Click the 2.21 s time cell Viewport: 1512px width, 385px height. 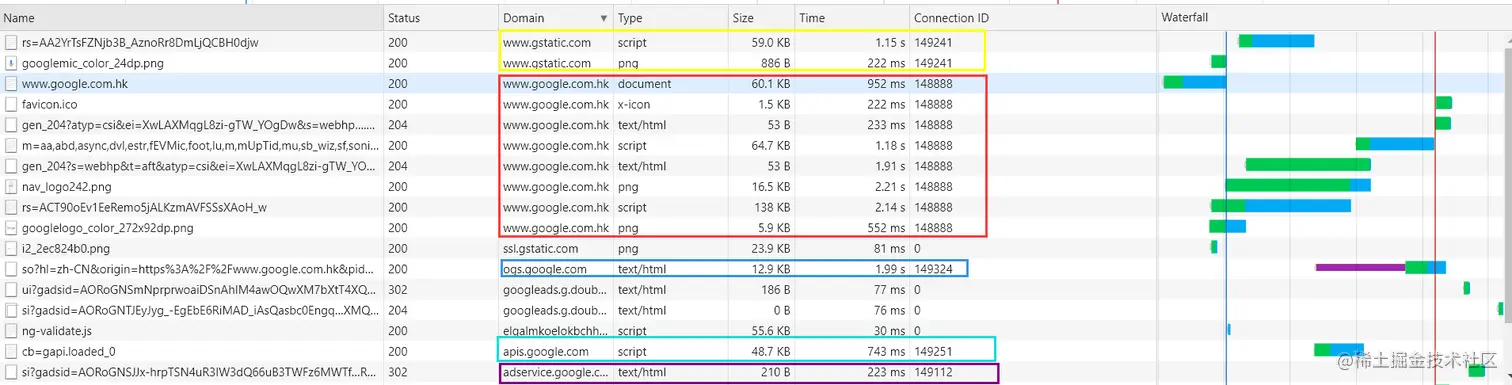pos(890,187)
